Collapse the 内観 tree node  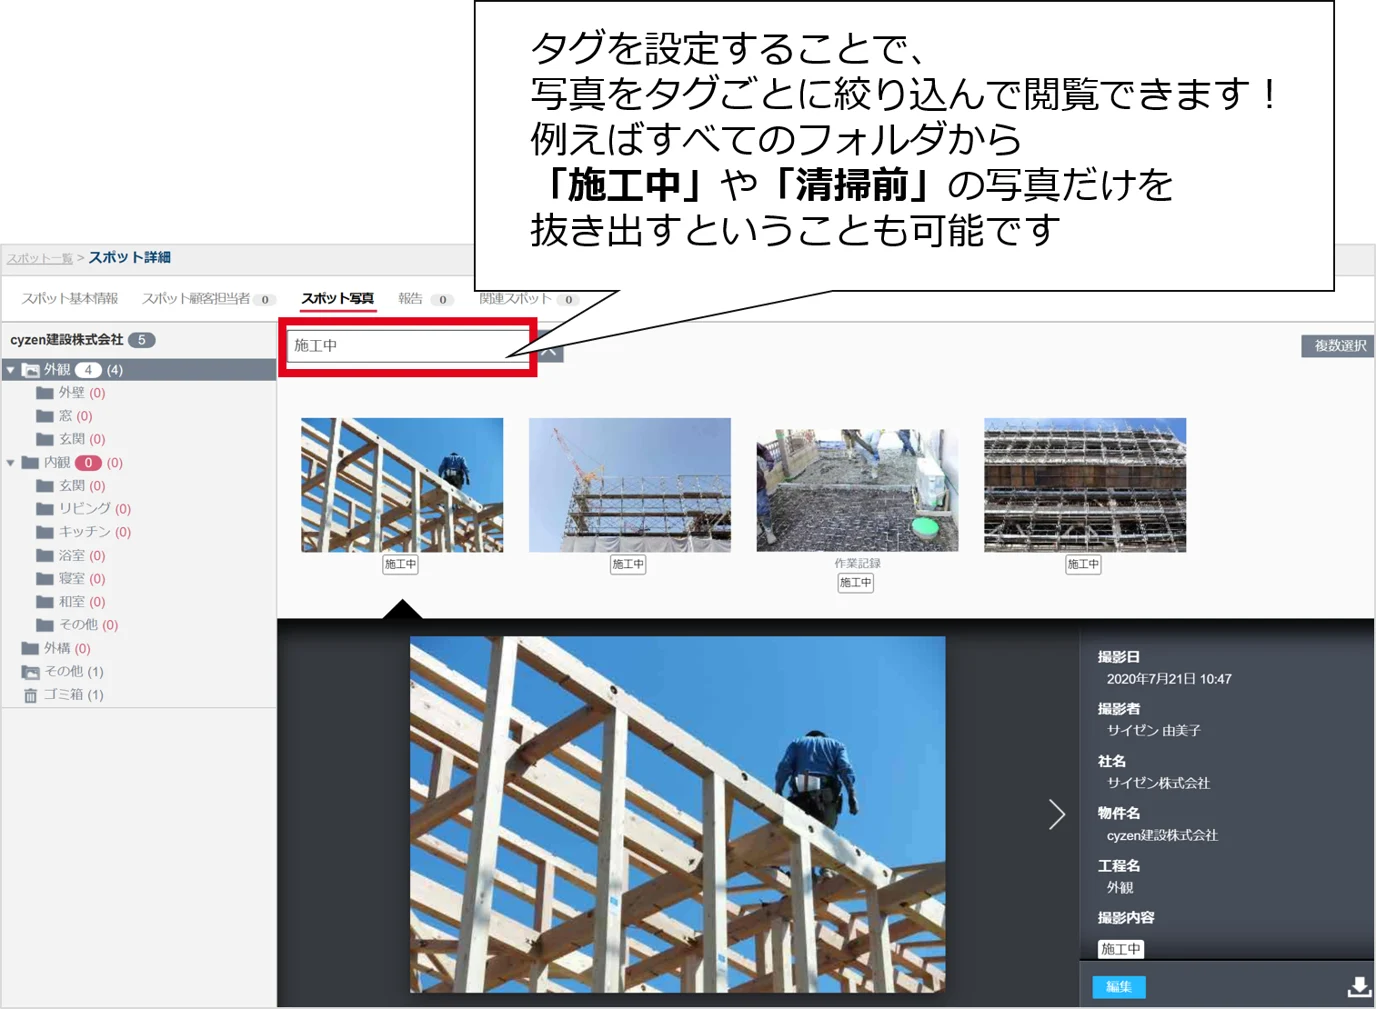[11, 463]
